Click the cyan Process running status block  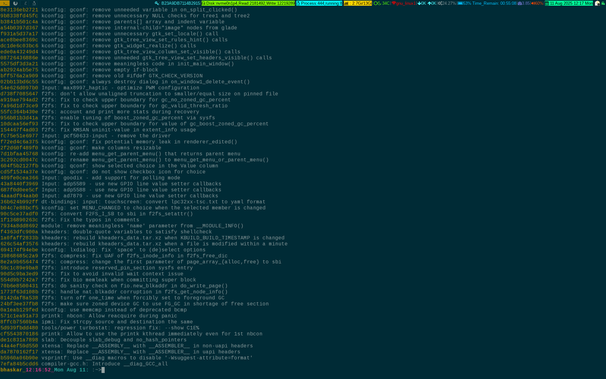319,3
